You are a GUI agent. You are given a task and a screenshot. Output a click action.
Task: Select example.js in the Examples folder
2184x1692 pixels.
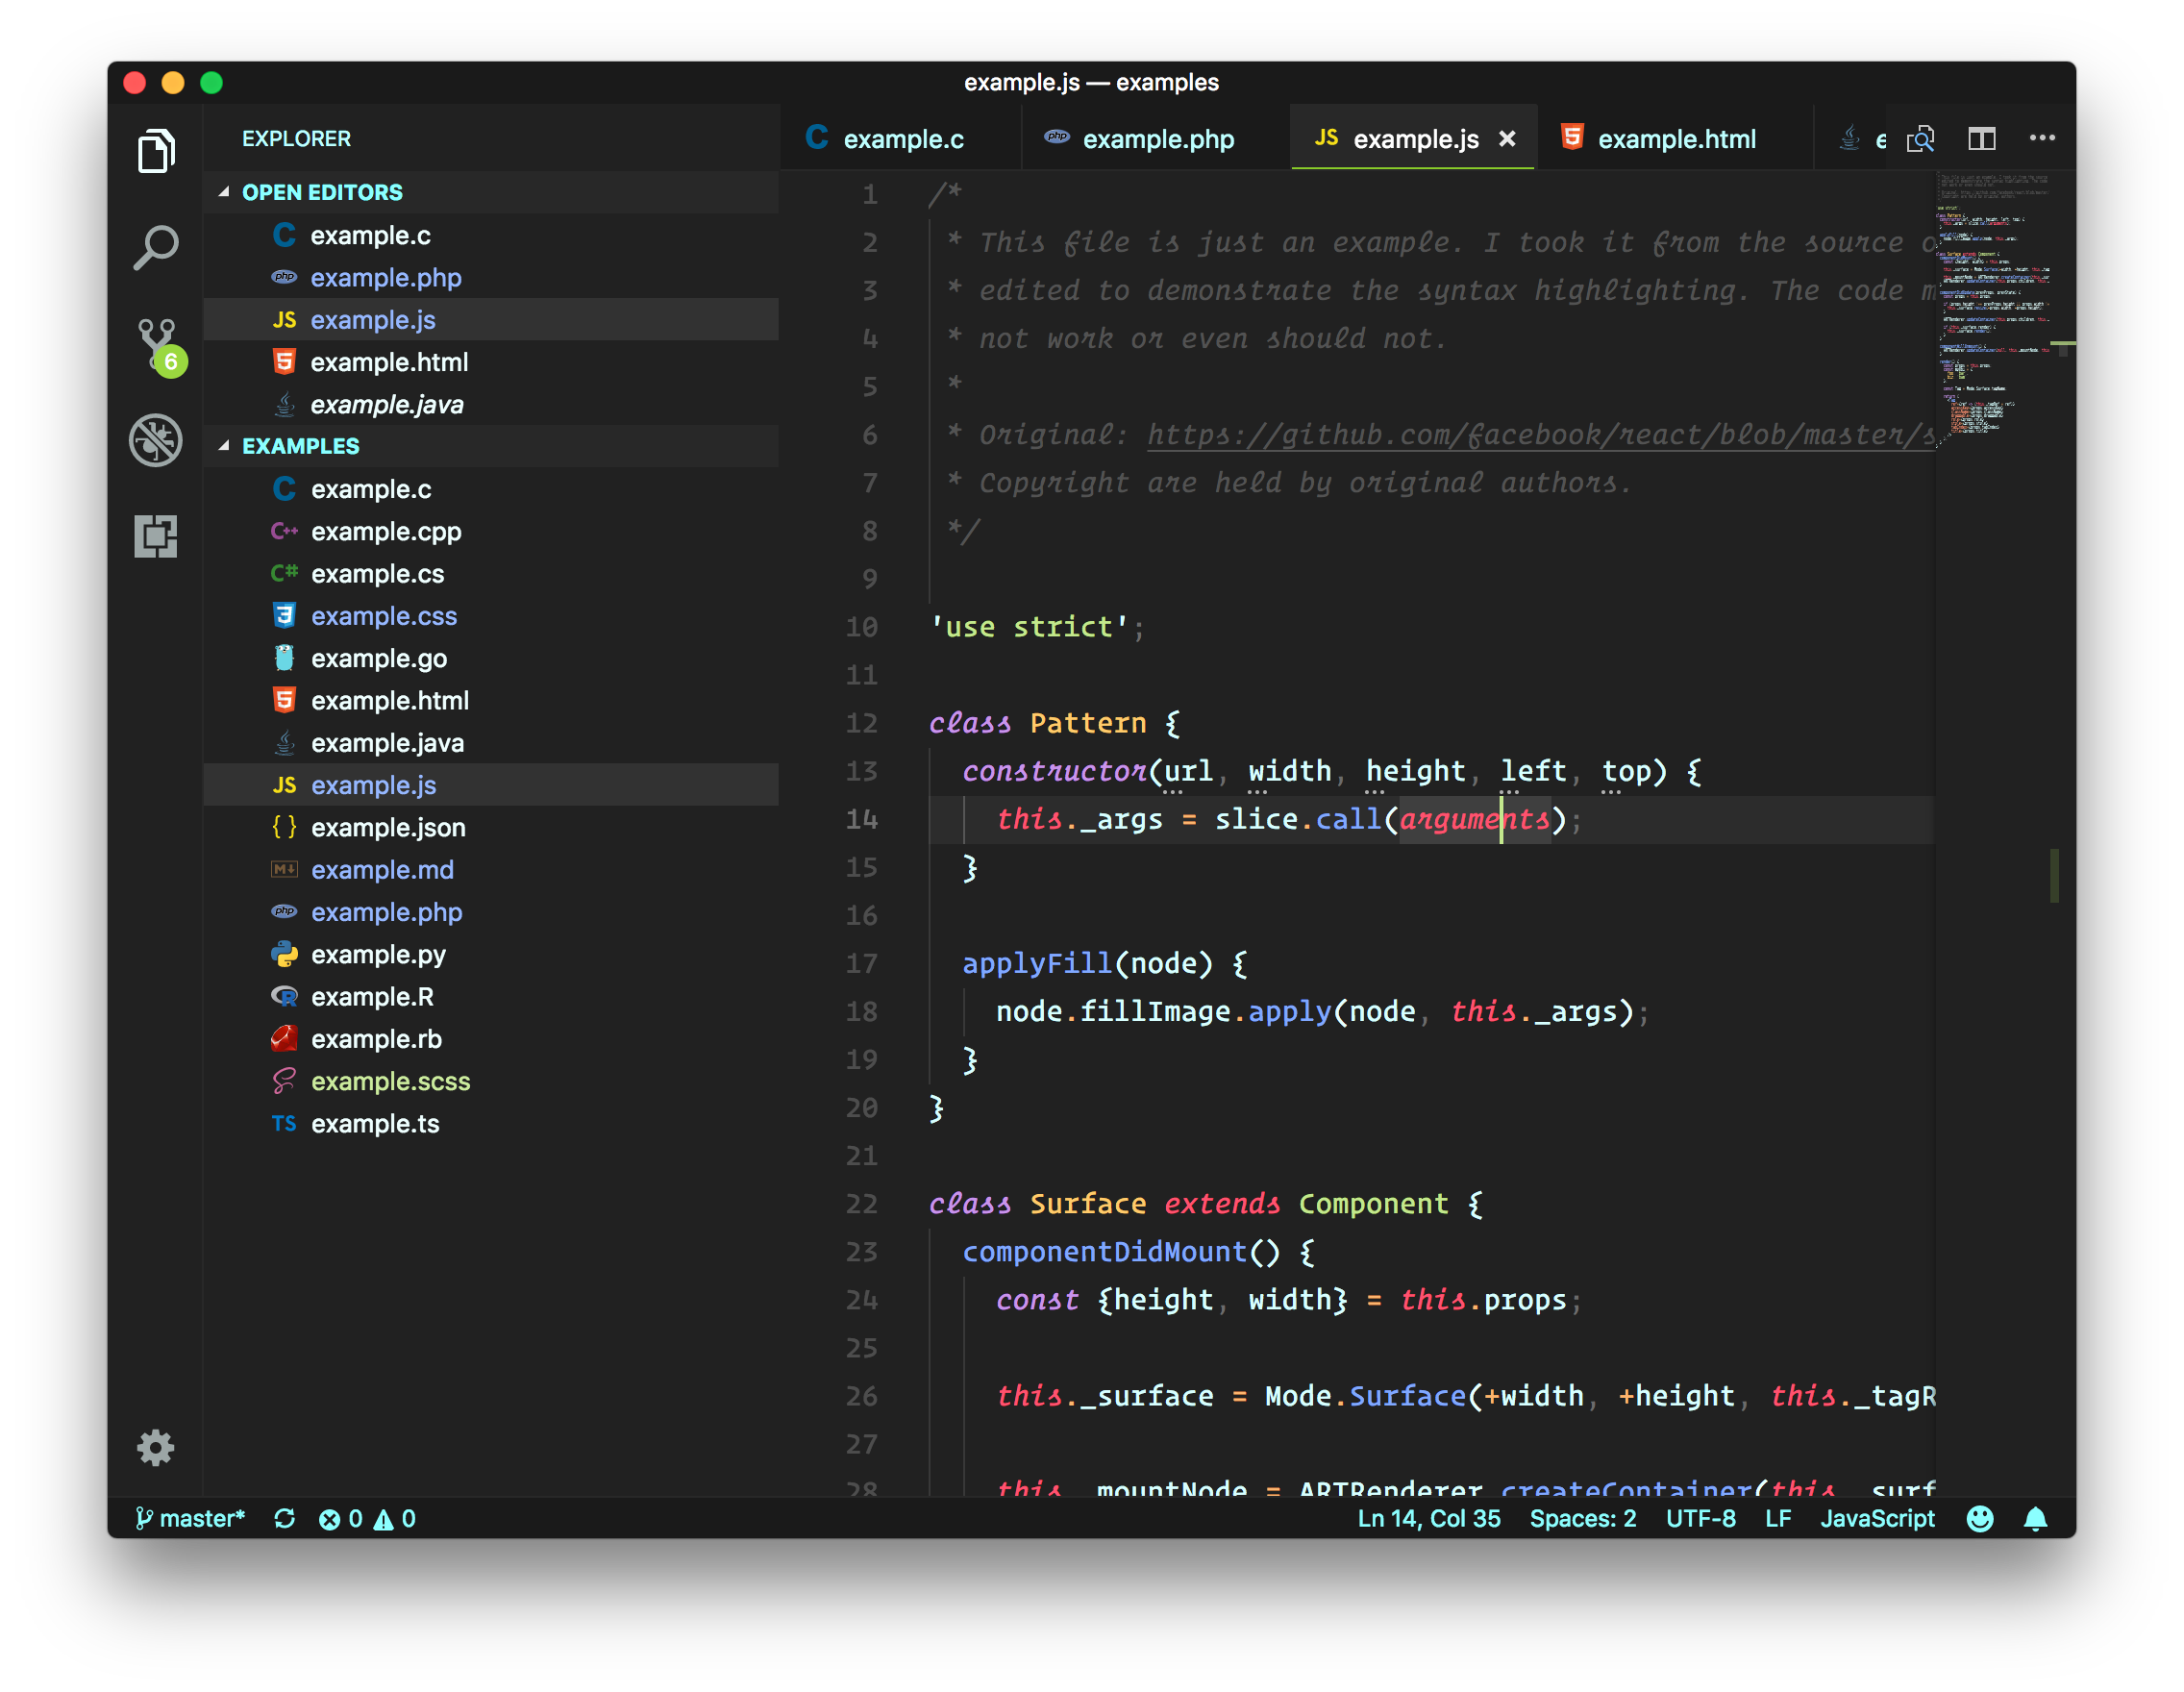(x=490, y=785)
